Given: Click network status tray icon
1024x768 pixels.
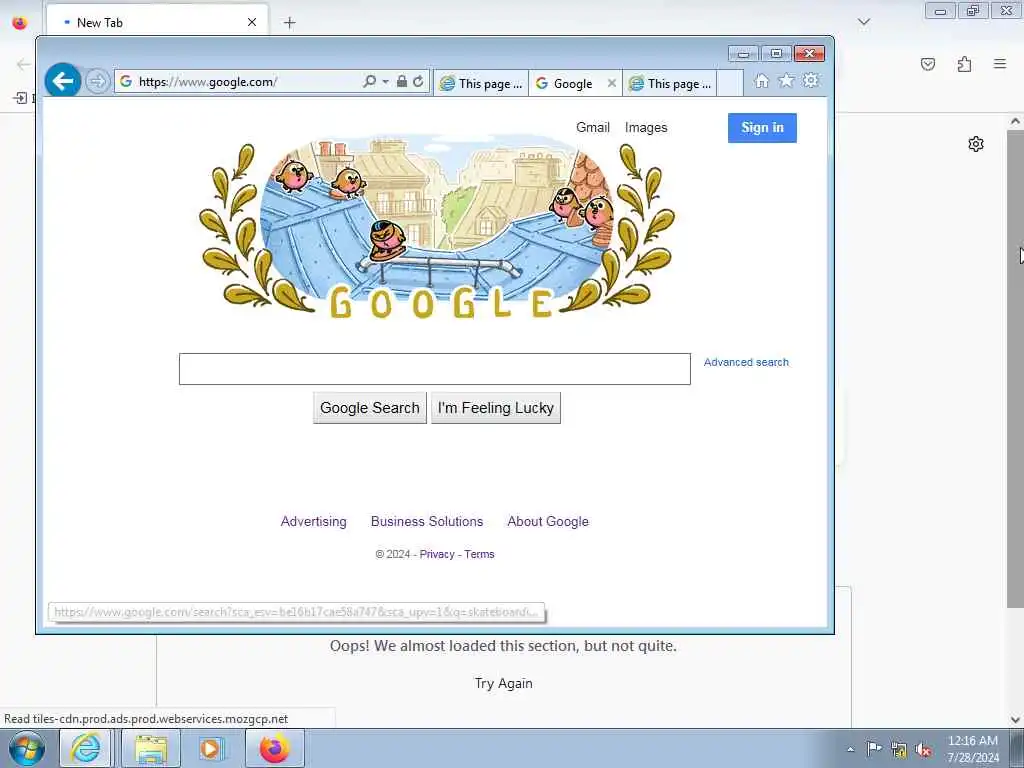Looking at the screenshot, I should pyautogui.click(x=899, y=750).
